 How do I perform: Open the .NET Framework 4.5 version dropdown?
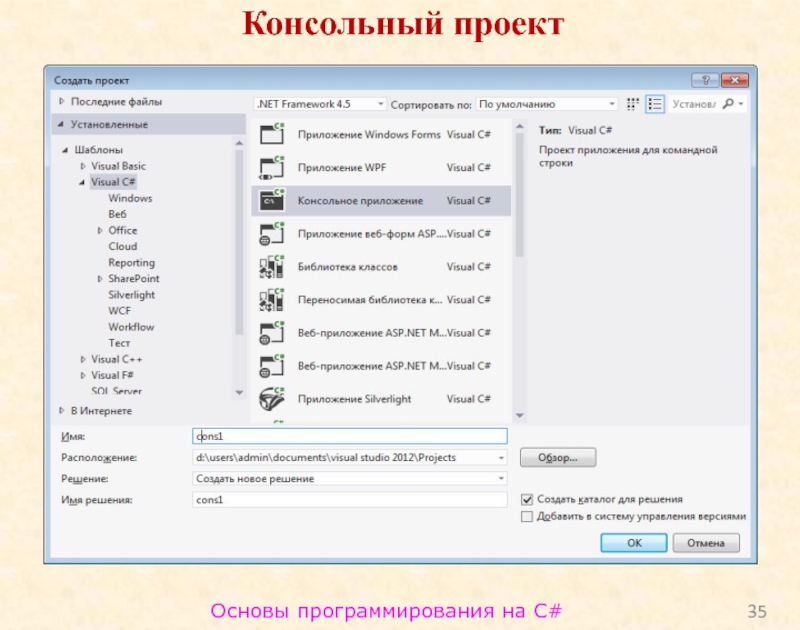(320, 104)
